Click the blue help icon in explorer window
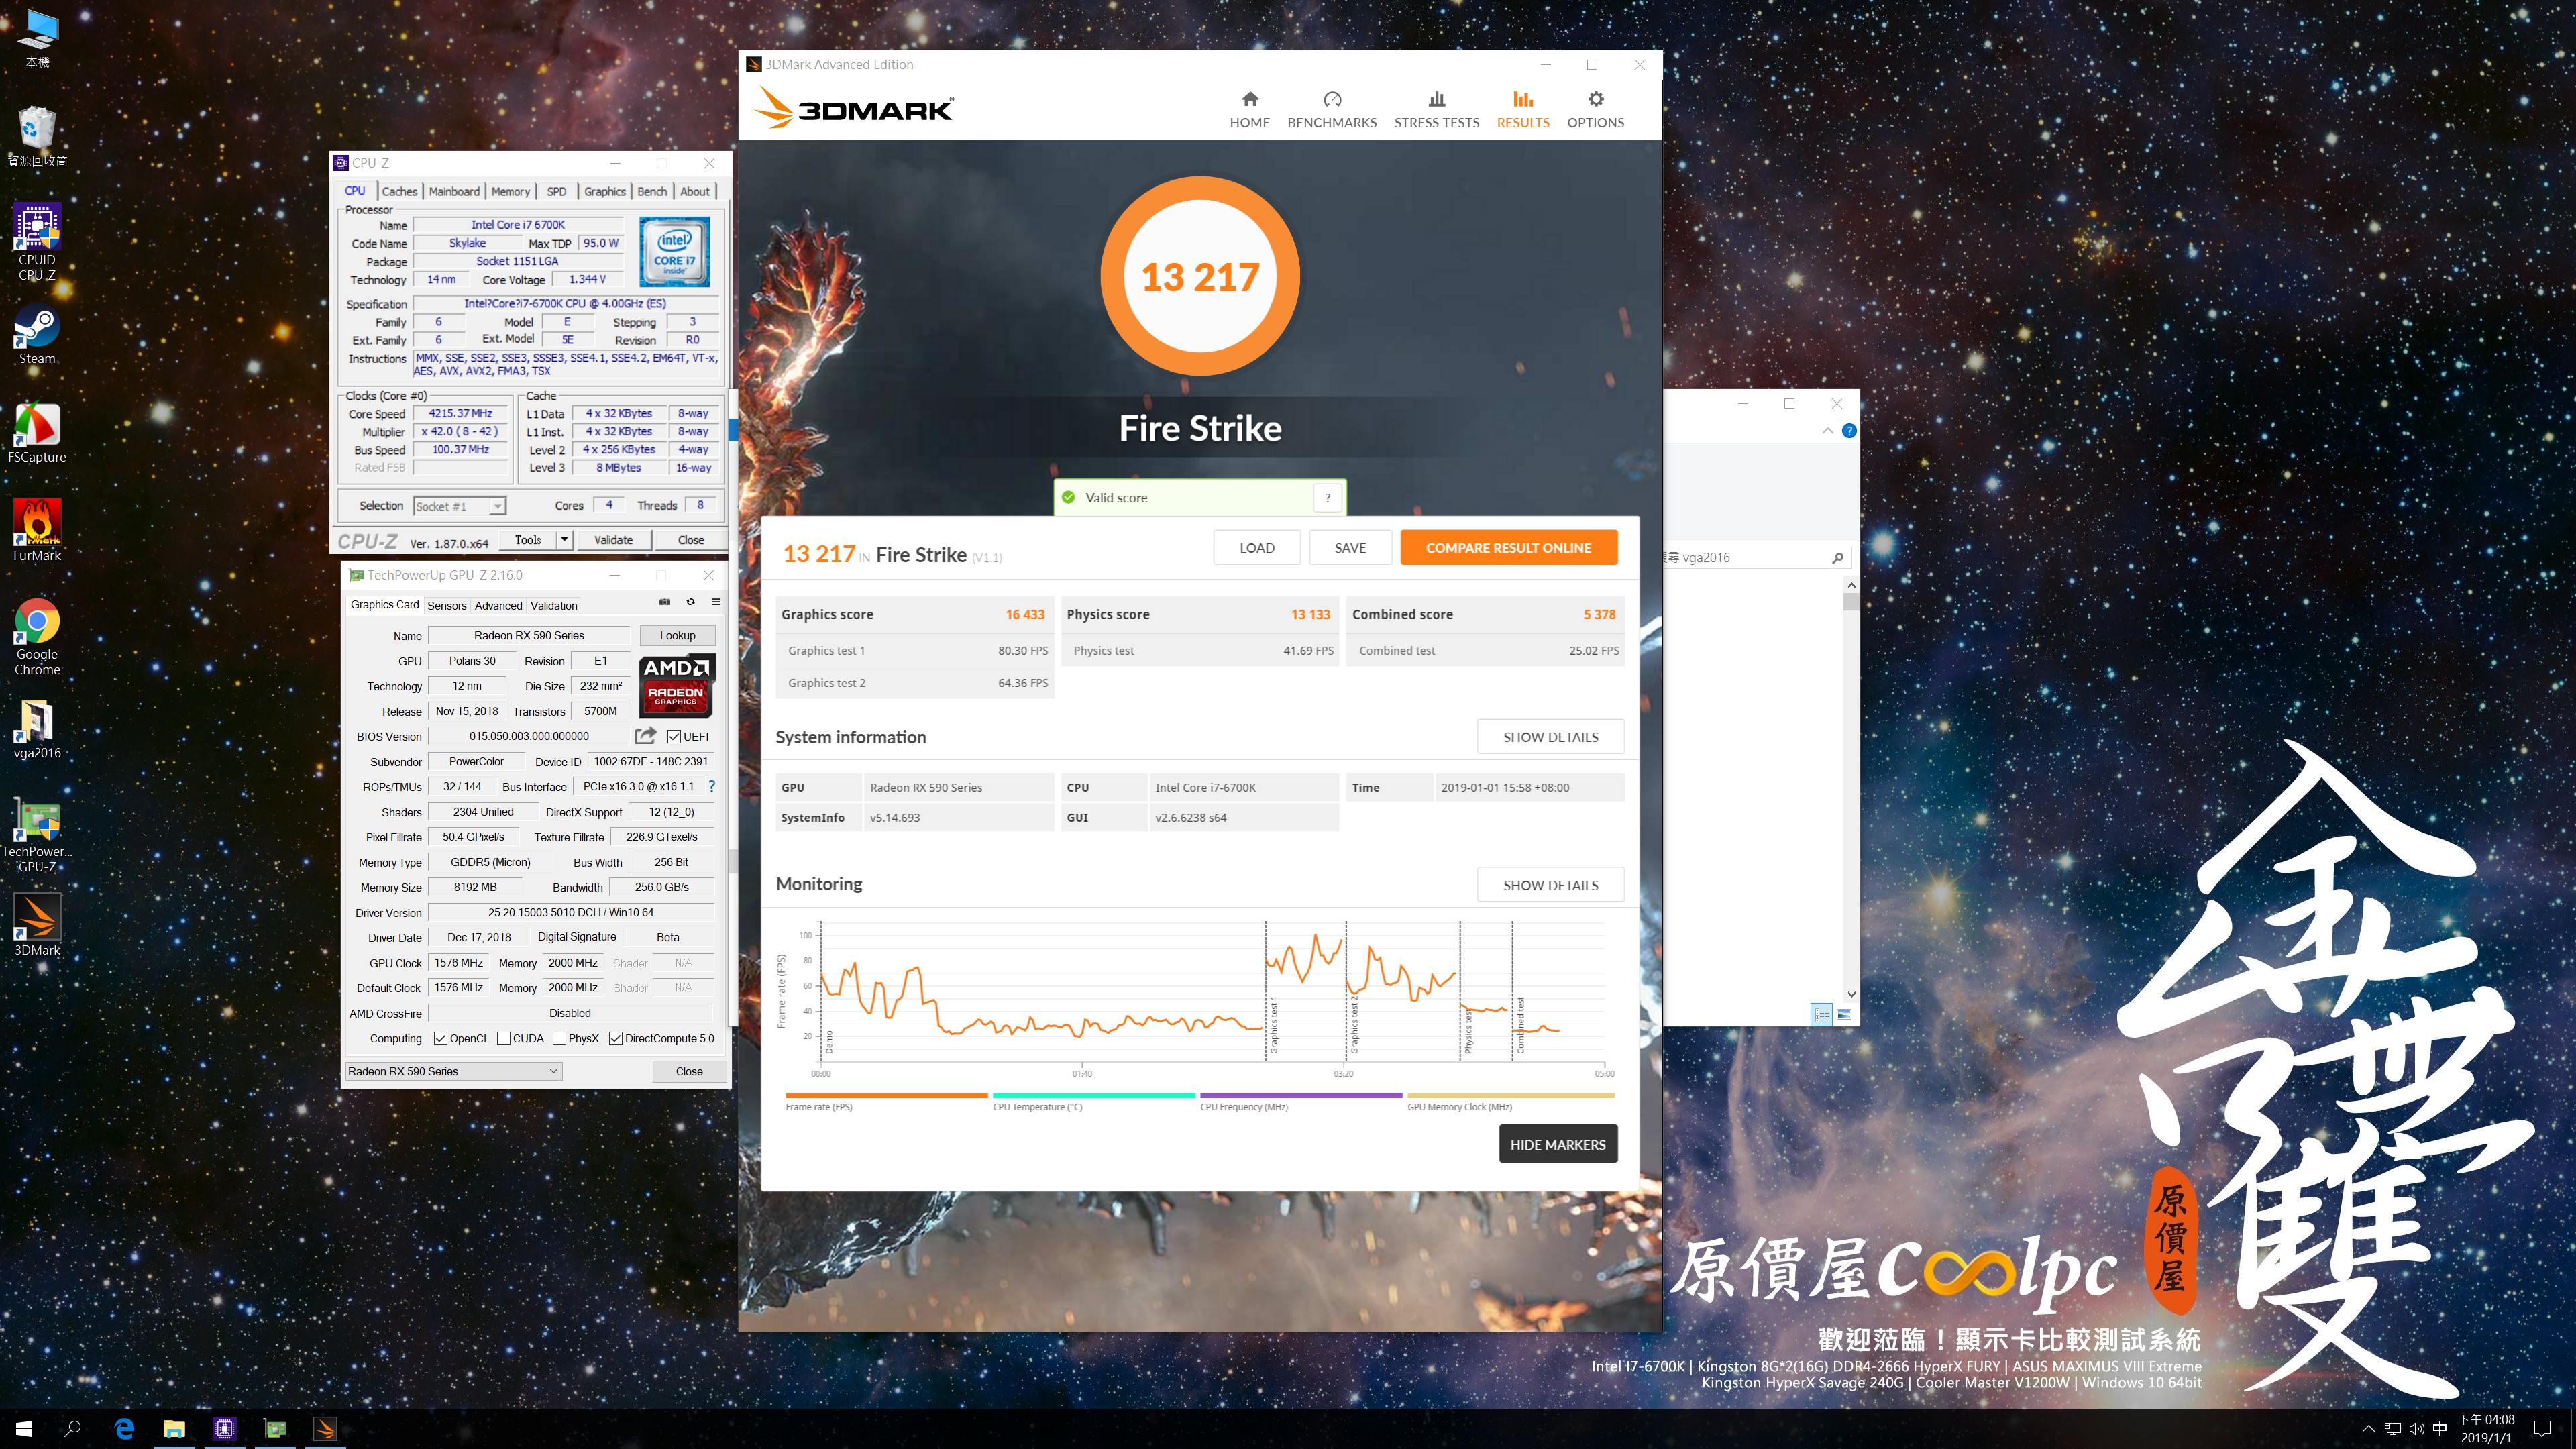The width and height of the screenshot is (2576, 1449). point(1849,431)
